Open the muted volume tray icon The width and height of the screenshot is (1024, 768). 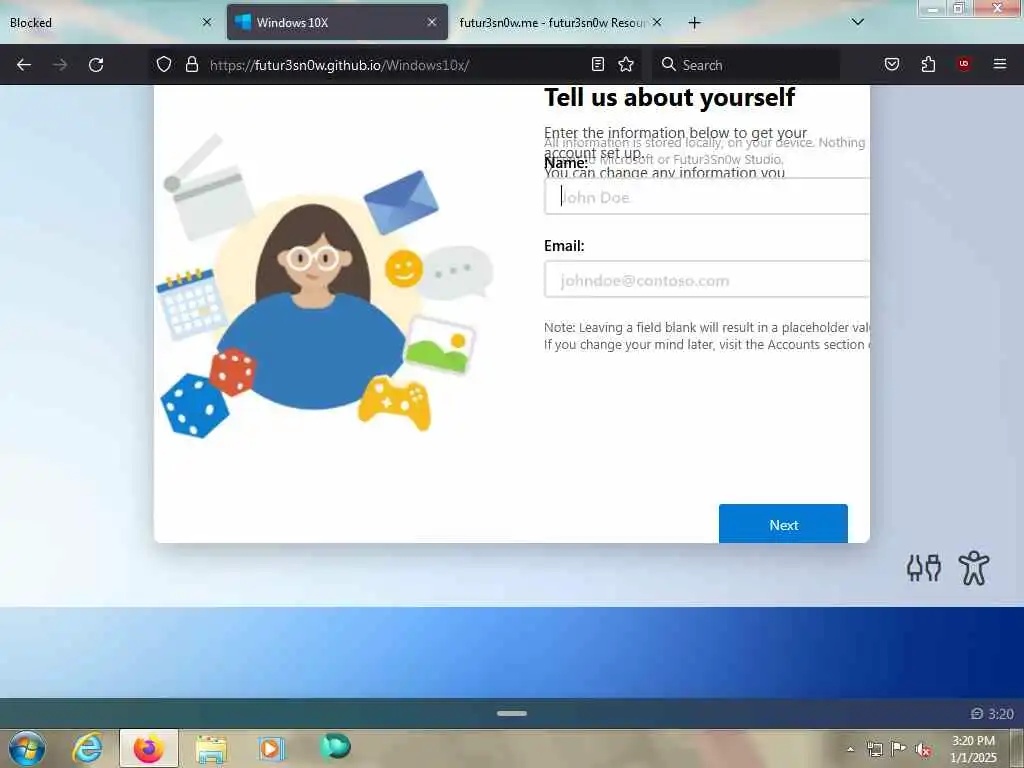pos(923,750)
